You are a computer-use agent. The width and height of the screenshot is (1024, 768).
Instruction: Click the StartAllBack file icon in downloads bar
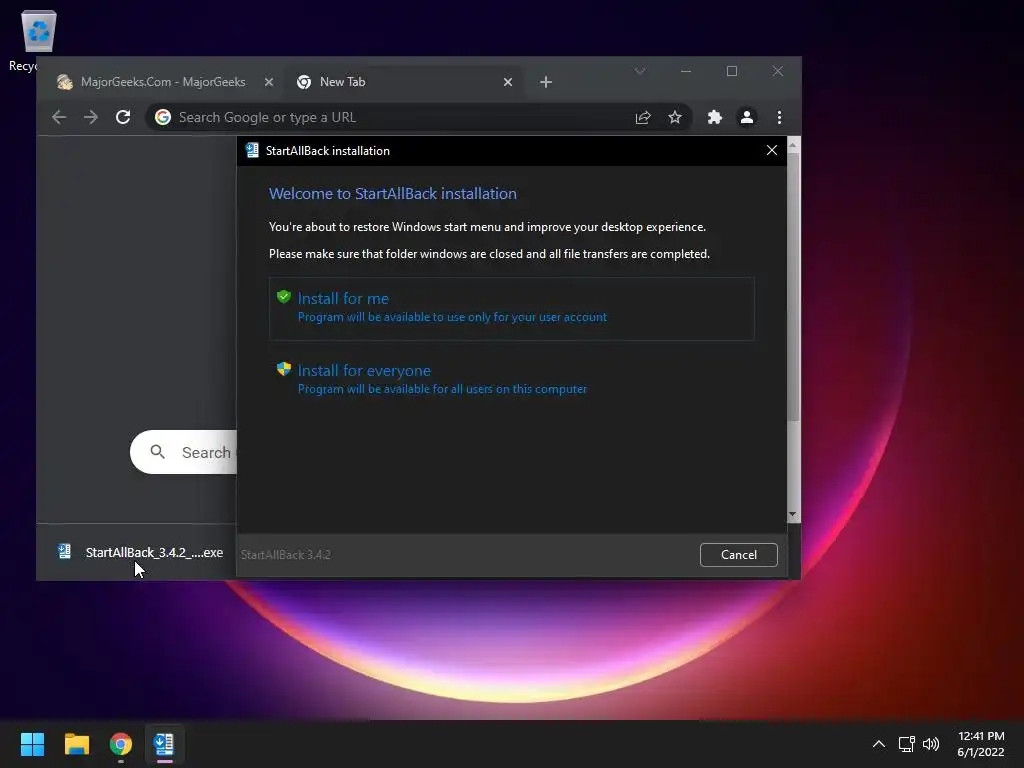[x=64, y=552]
